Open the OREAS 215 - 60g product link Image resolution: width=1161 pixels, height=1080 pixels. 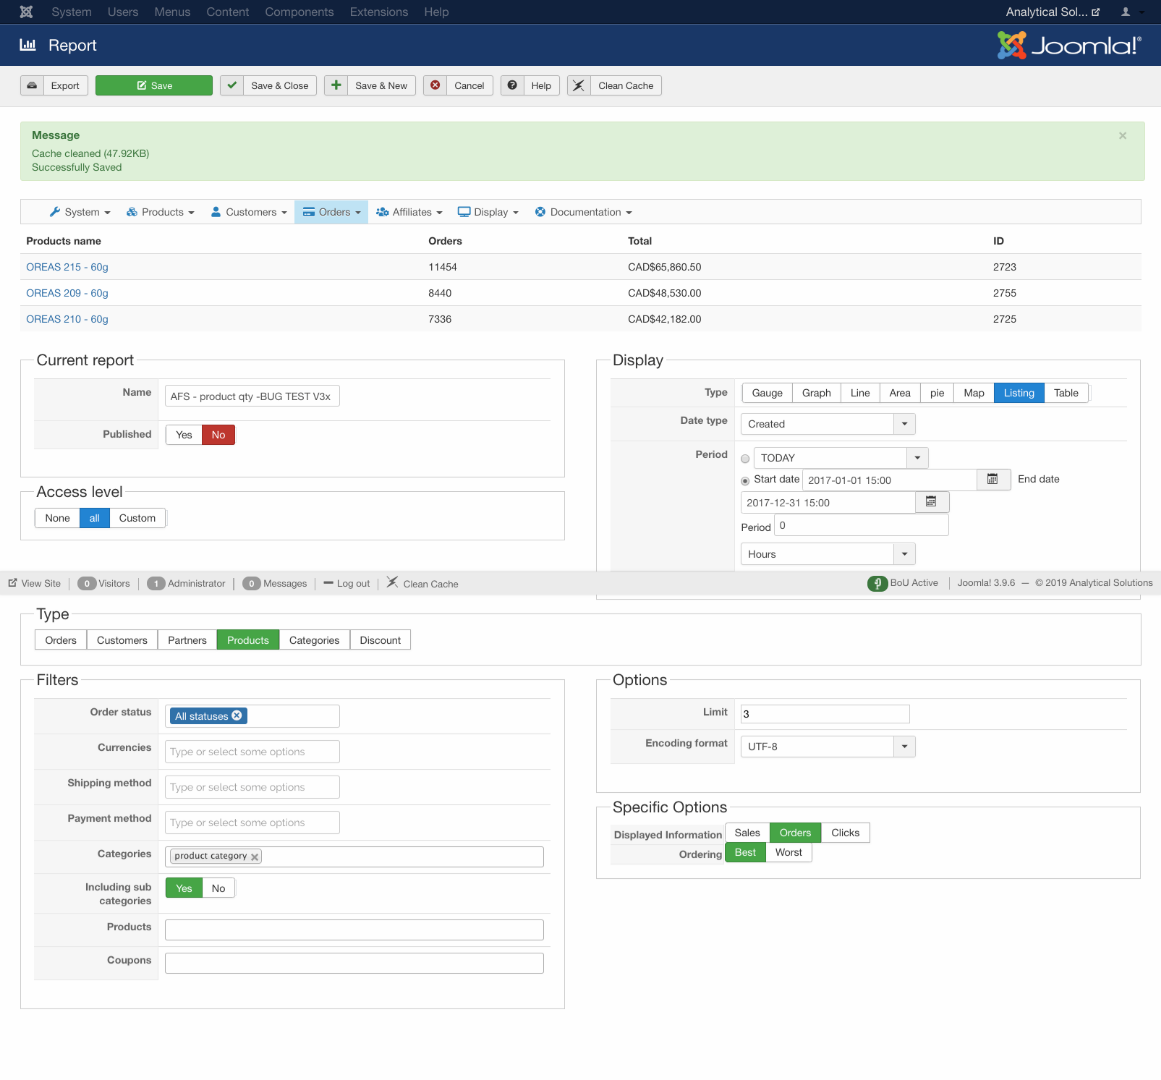(67, 267)
